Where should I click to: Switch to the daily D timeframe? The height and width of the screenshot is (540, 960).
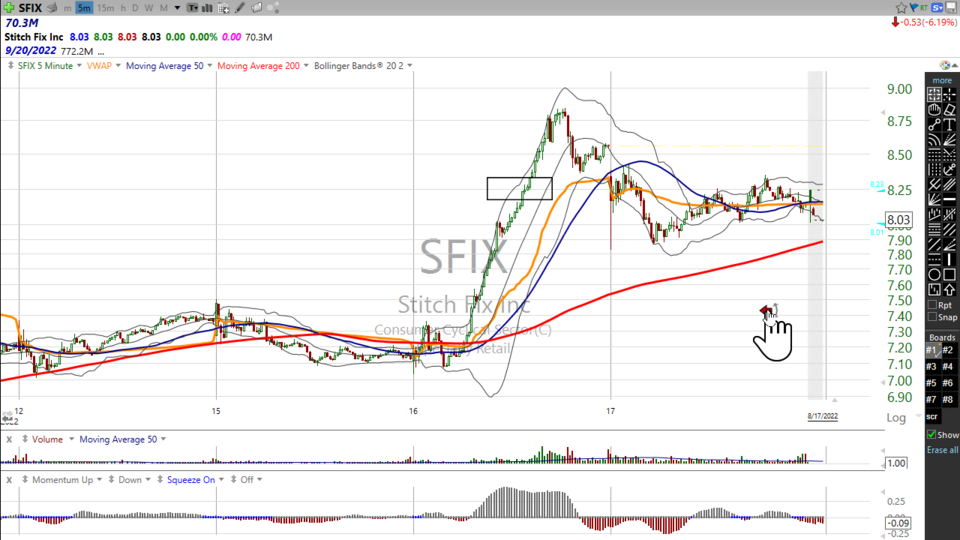(x=134, y=8)
